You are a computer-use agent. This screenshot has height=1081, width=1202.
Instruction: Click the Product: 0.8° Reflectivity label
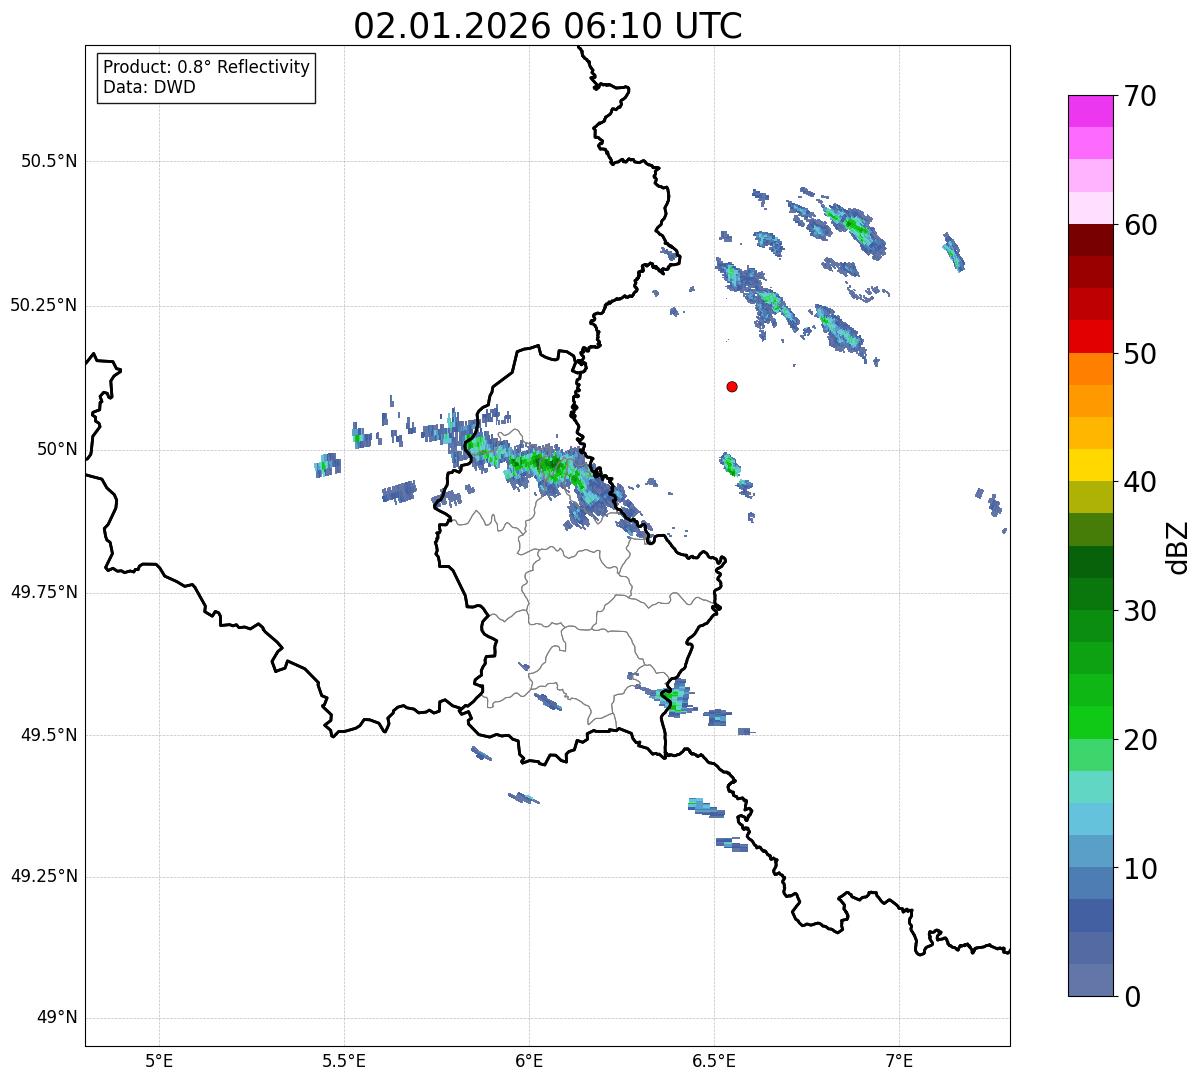(x=207, y=67)
